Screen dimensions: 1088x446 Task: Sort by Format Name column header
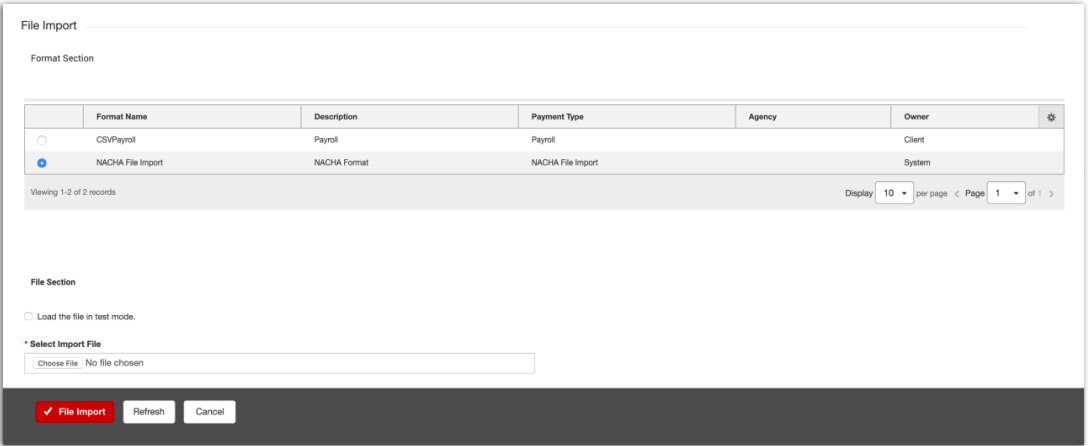[122, 117]
